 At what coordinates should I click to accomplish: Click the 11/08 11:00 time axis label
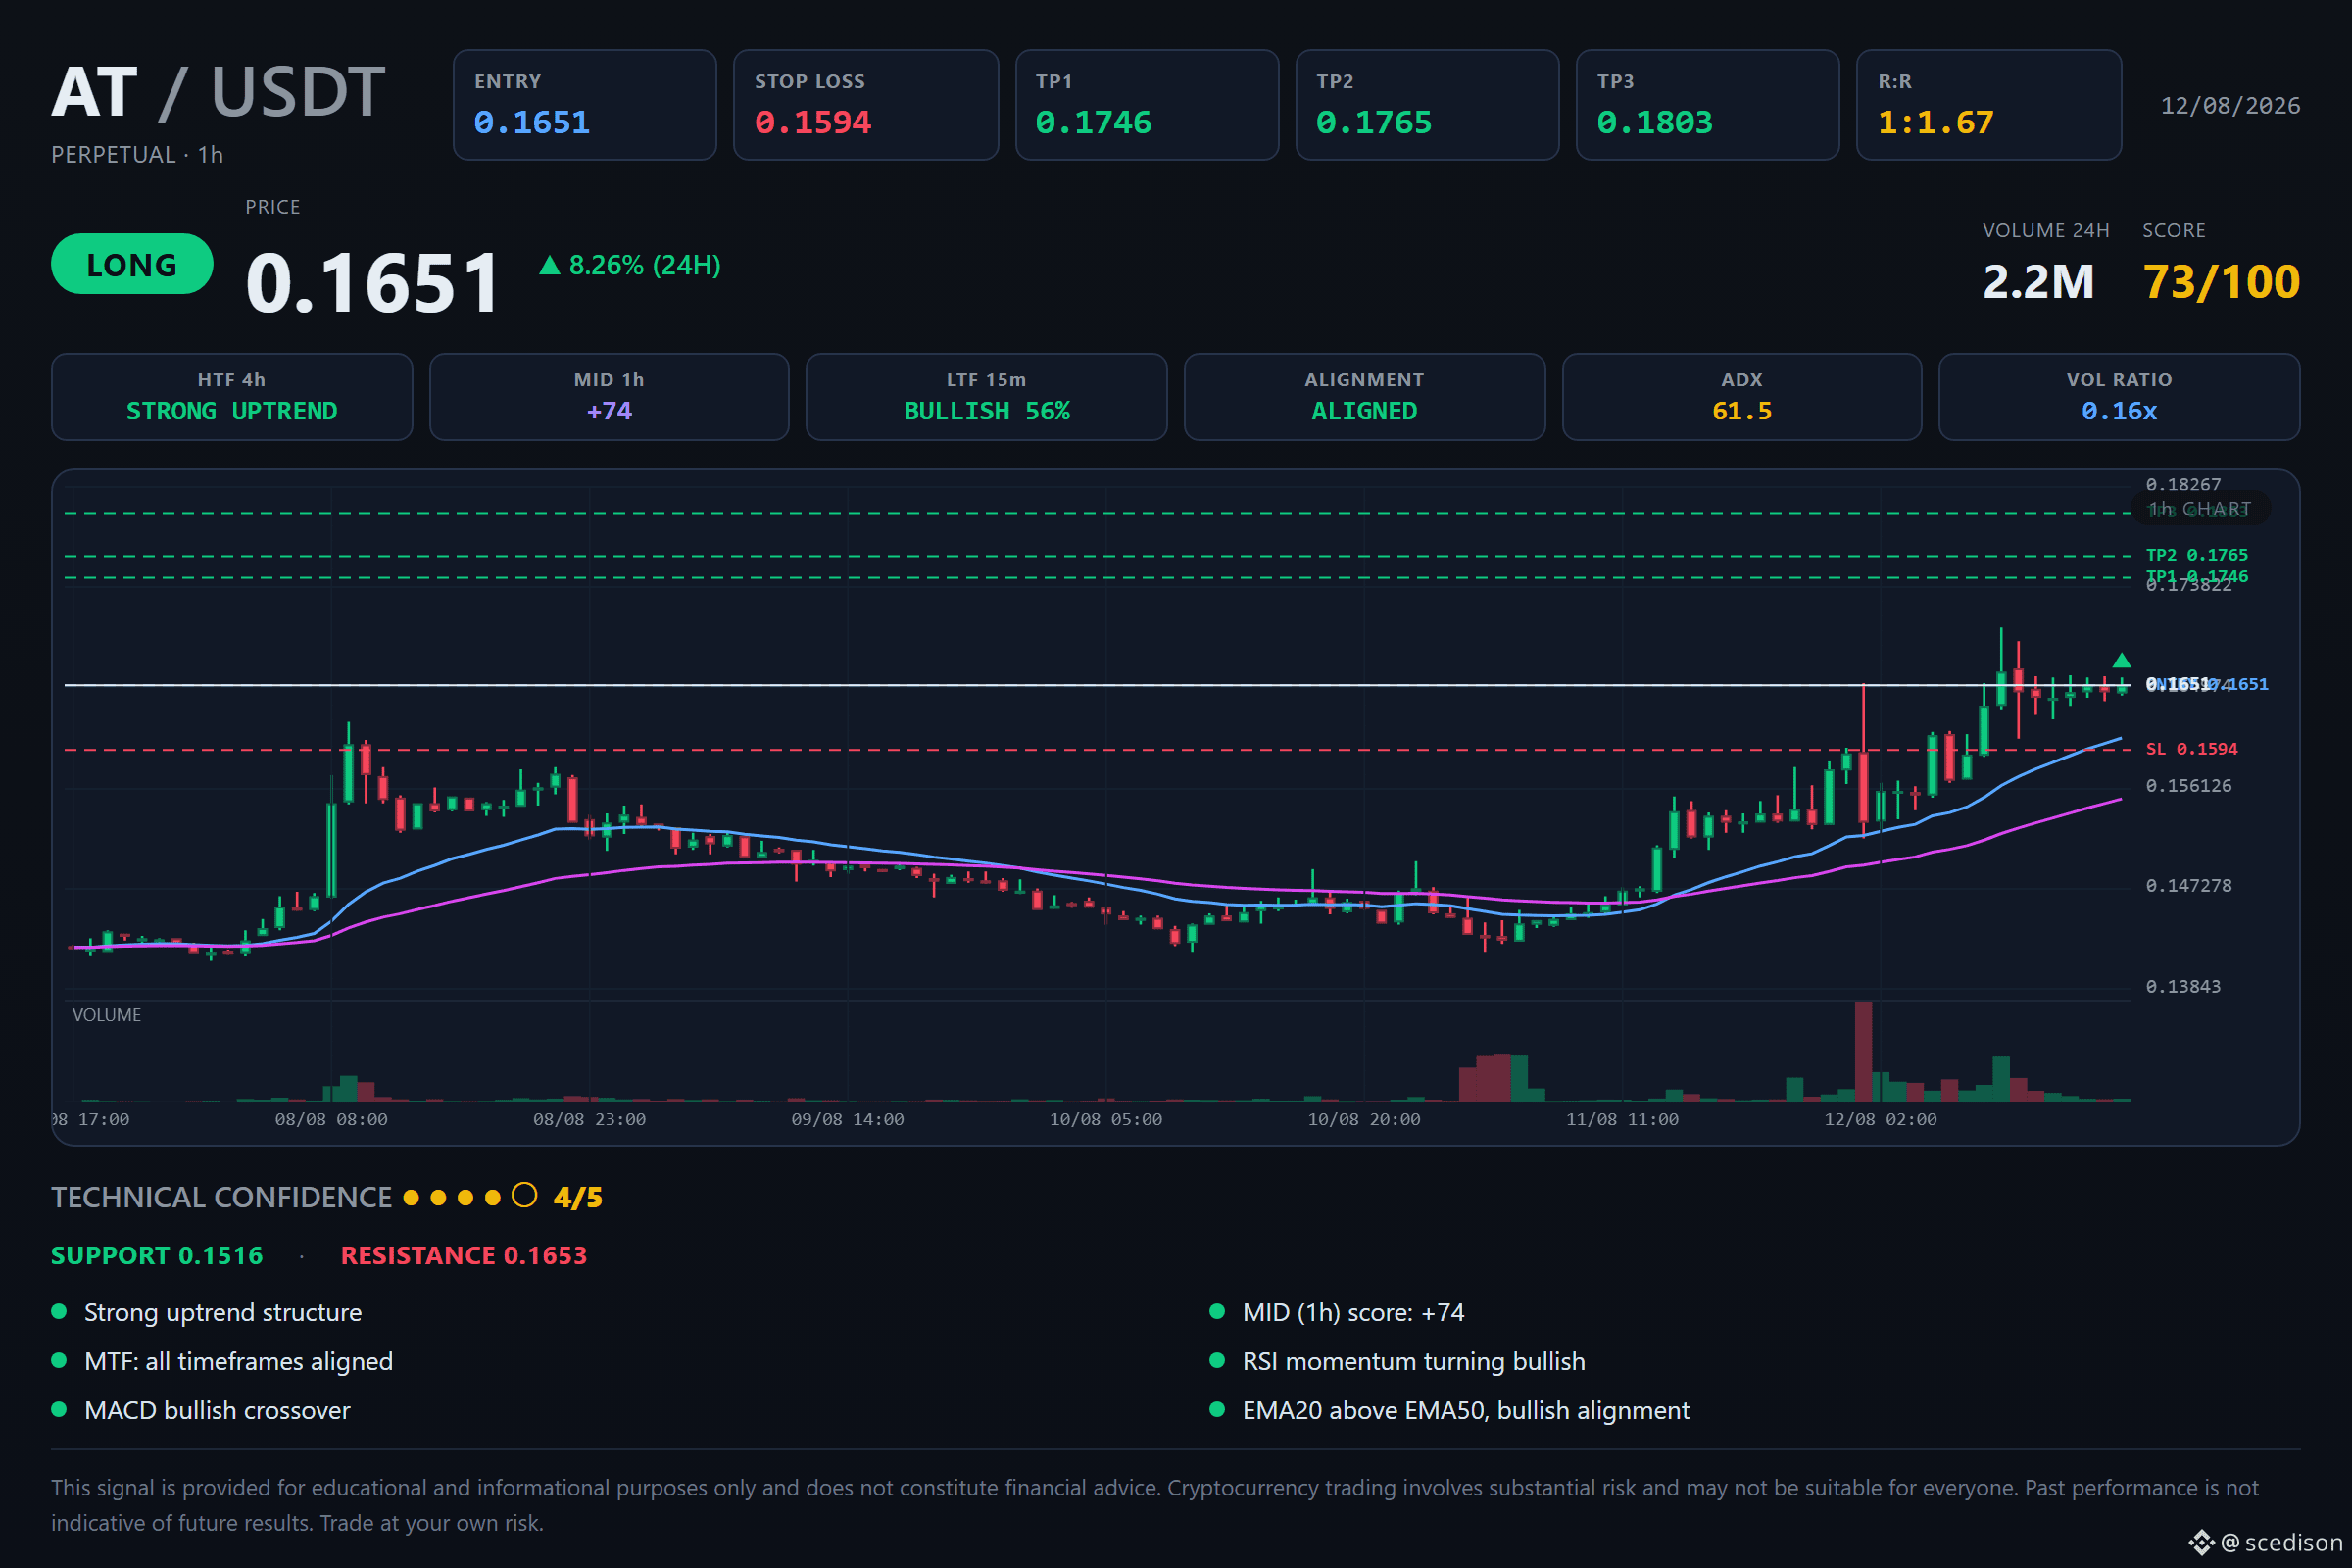(x=1622, y=1119)
